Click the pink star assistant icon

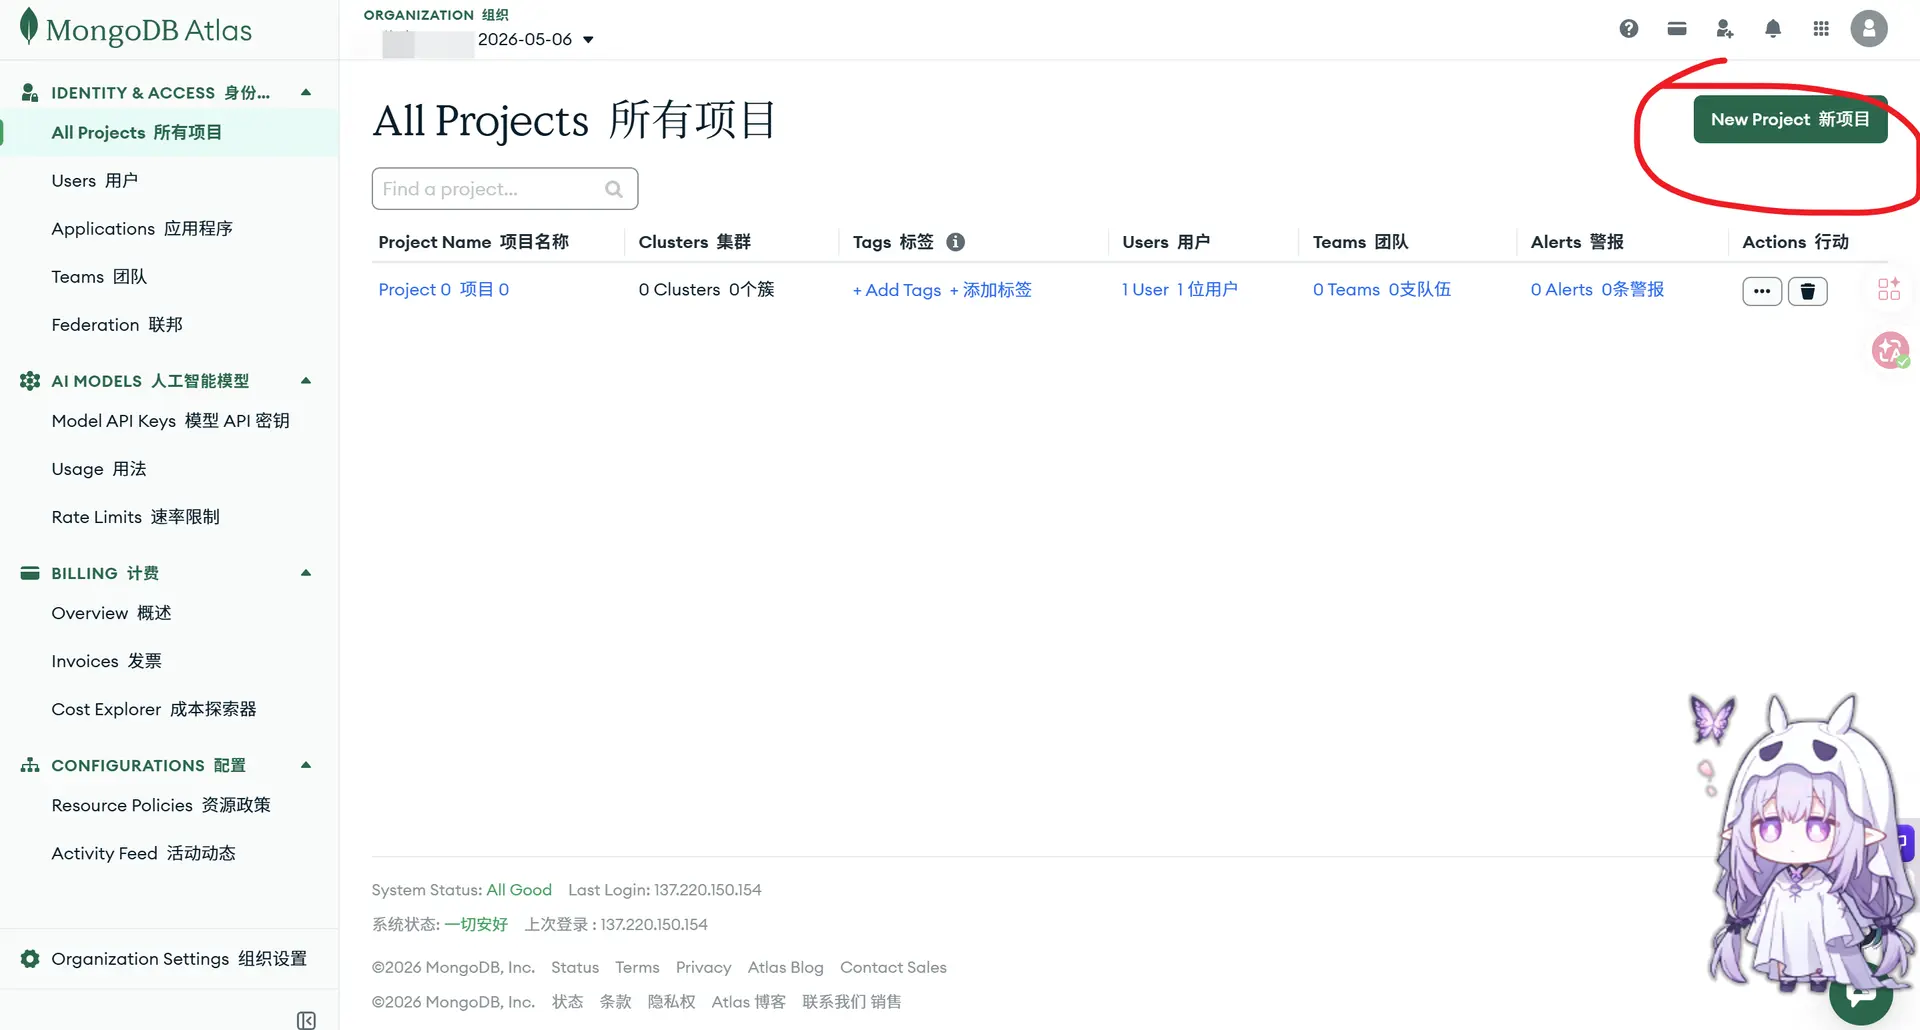click(x=1890, y=350)
